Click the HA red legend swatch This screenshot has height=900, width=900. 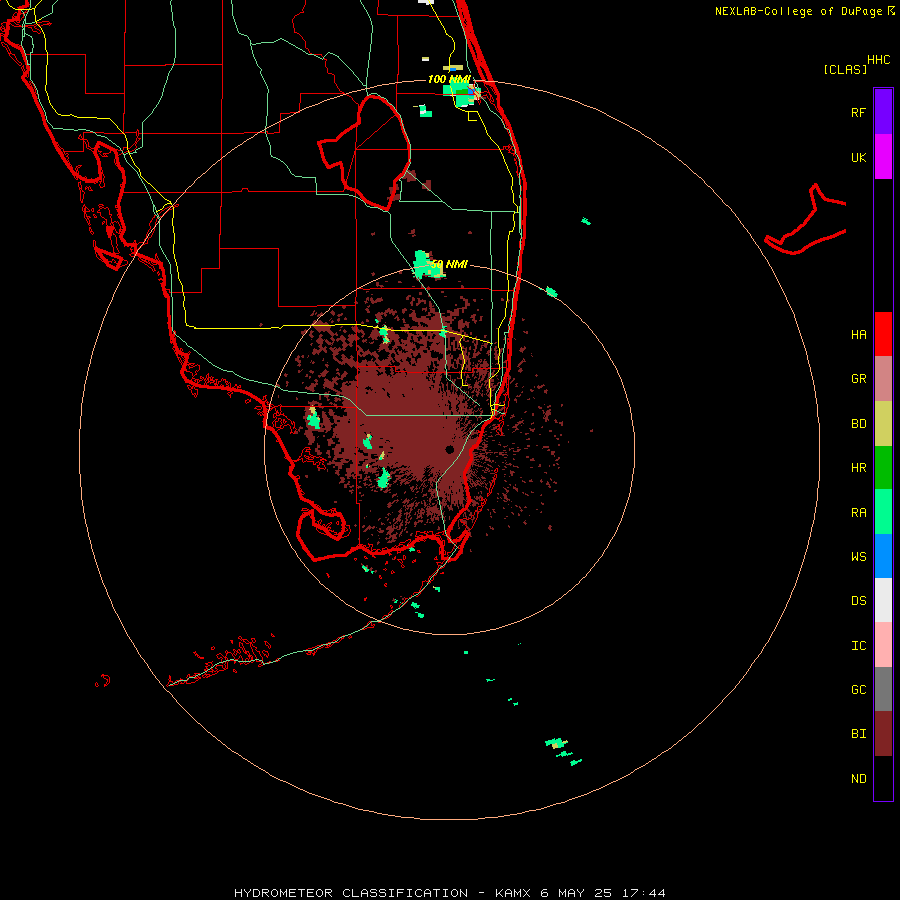pos(883,334)
